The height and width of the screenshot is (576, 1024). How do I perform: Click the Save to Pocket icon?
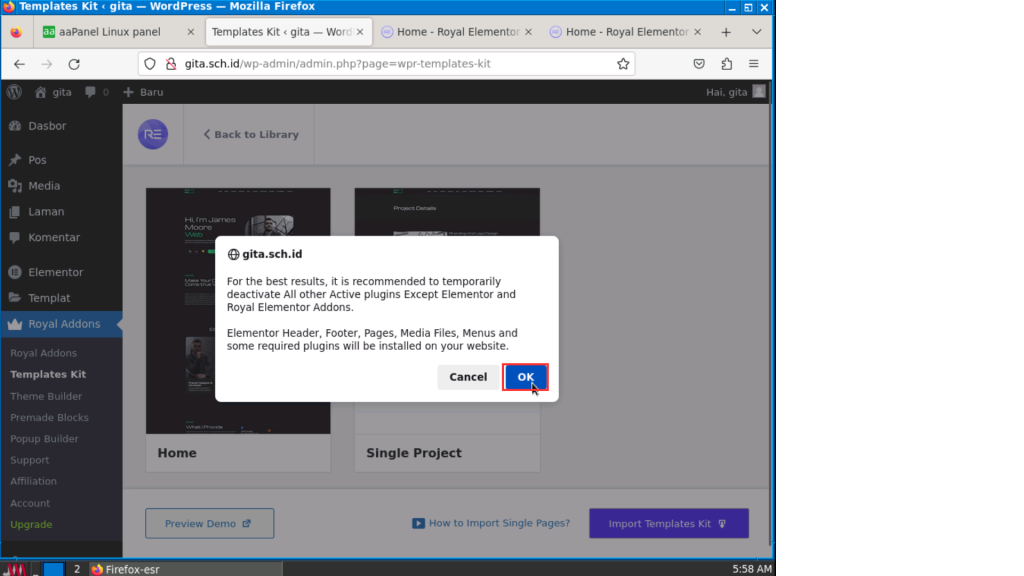click(699, 64)
